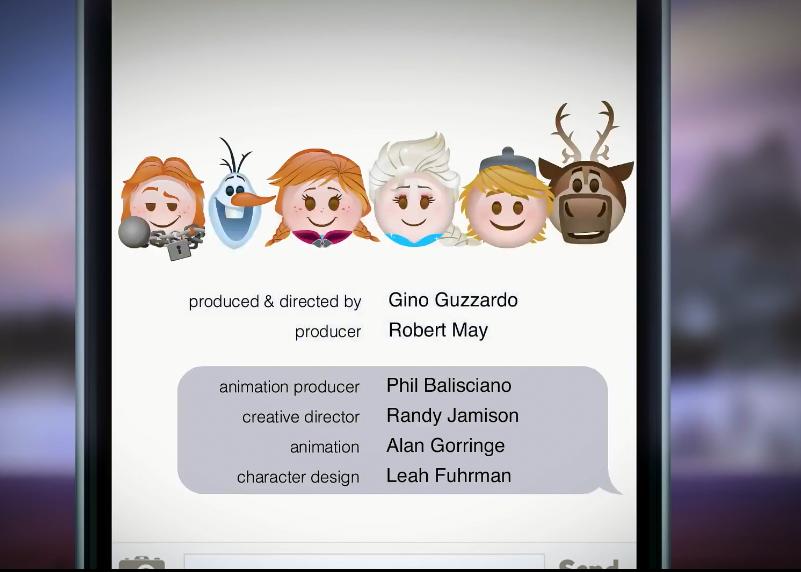801x572 pixels.
Task: Click the name Leah Fuhrman
Action: (x=449, y=476)
